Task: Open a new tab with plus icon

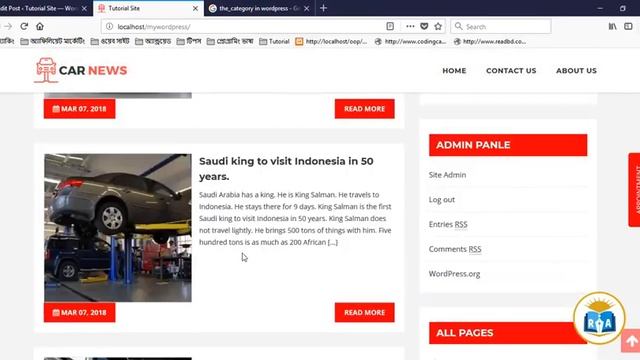Action: [x=324, y=8]
